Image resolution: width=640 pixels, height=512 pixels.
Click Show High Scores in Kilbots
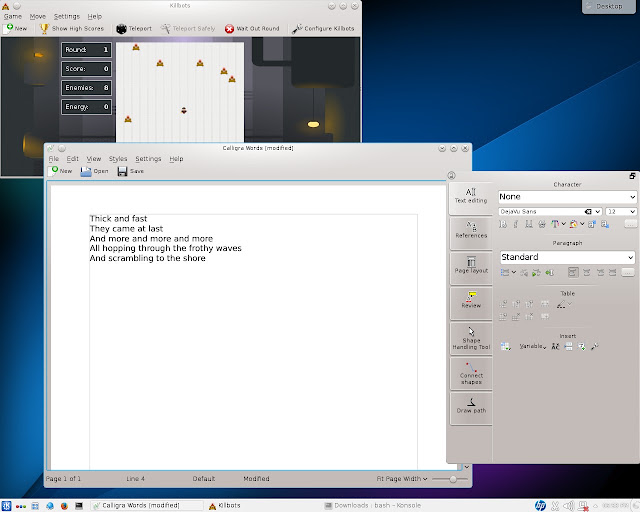coord(71,29)
